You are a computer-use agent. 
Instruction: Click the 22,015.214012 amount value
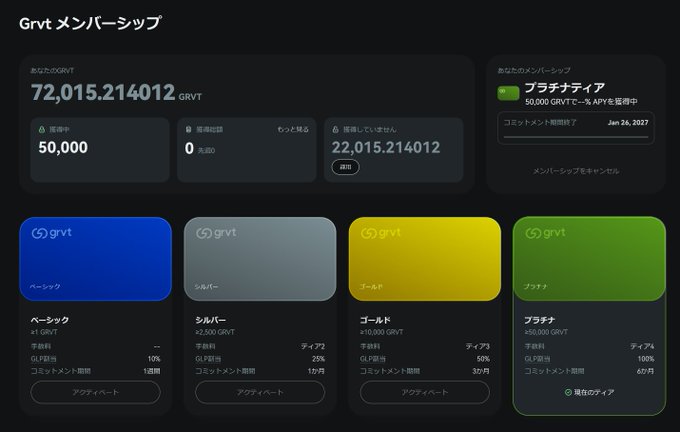coord(386,147)
